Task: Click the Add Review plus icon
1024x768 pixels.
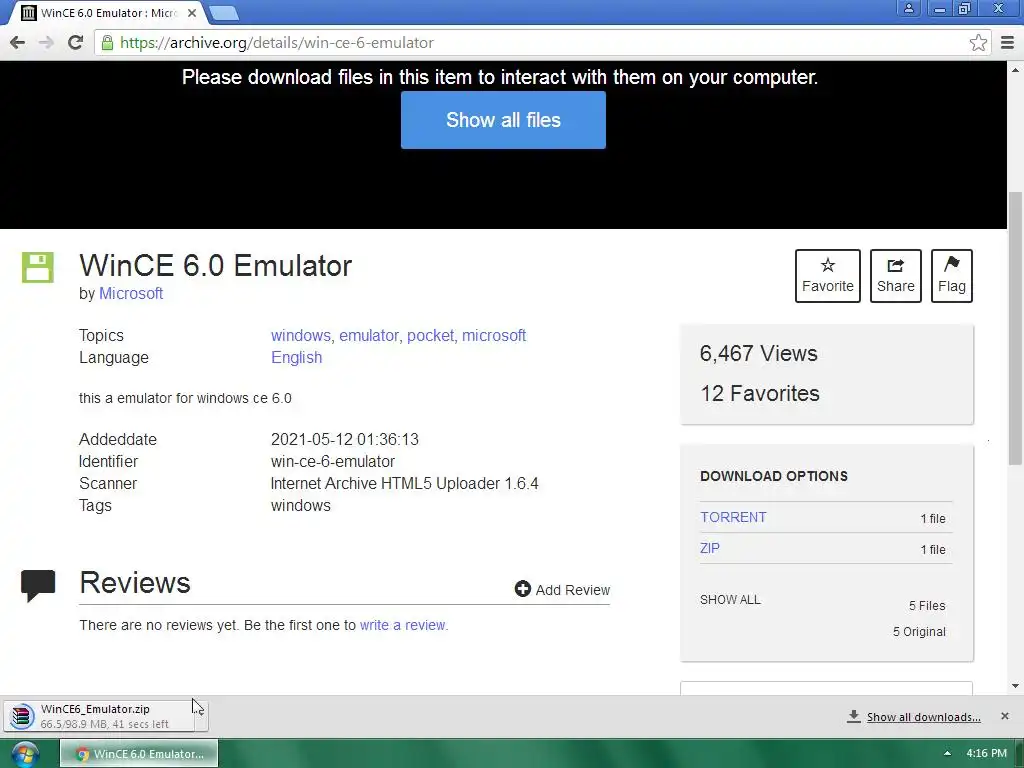Action: pyautogui.click(x=522, y=589)
